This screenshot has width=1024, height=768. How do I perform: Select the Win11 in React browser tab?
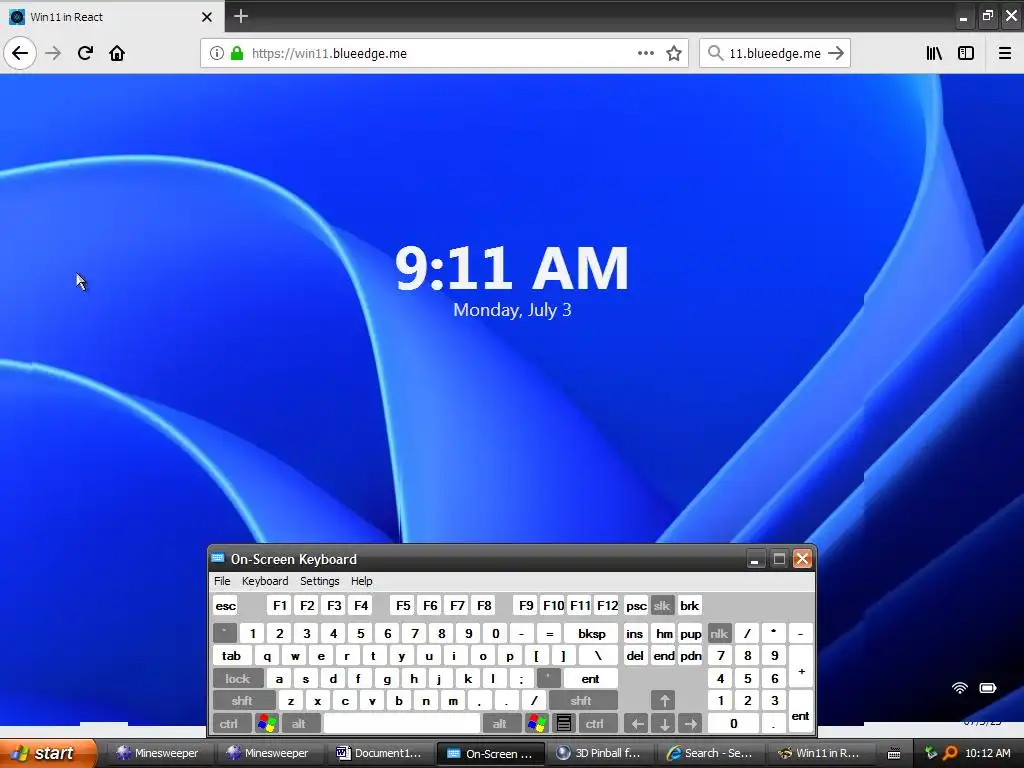click(x=112, y=16)
